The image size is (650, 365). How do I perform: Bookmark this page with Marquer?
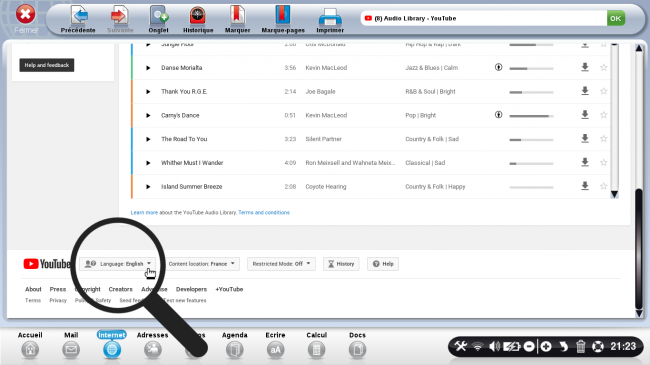[x=237, y=19]
